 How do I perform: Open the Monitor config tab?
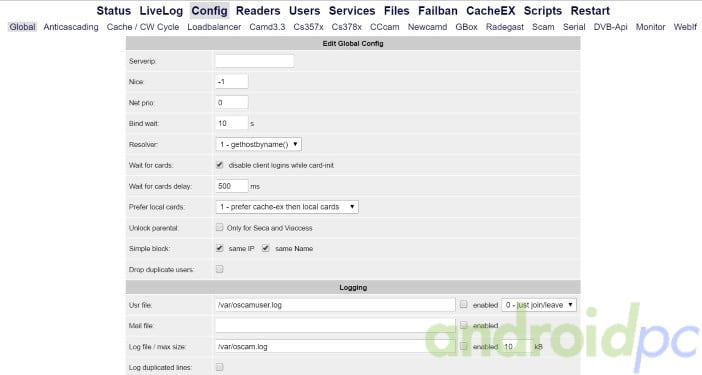click(651, 27)
